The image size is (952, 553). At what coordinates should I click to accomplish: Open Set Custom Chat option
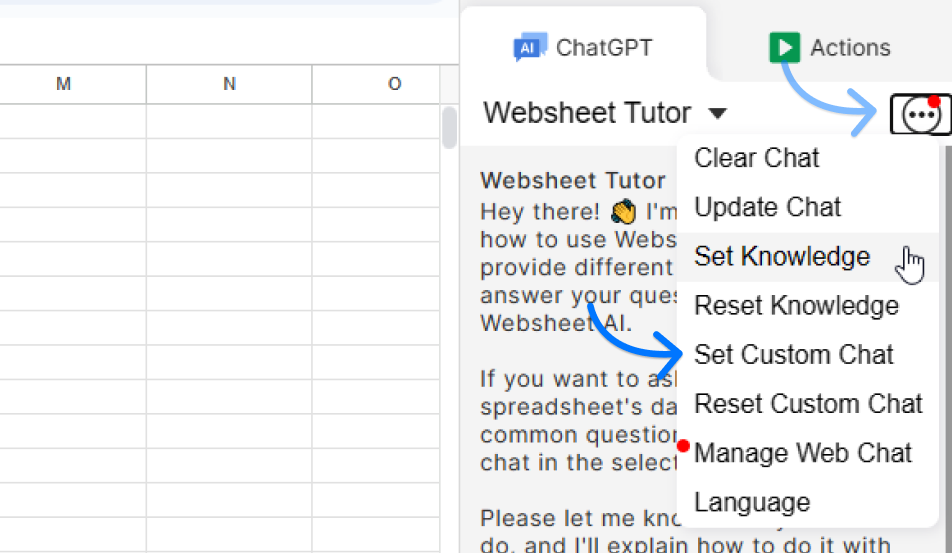[x=794, y=354]
